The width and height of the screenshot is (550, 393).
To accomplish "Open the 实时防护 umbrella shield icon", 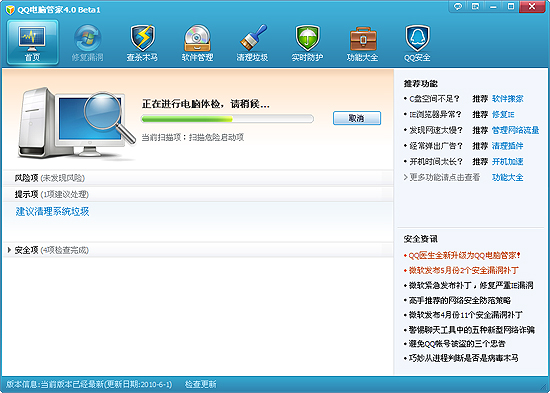I will point(307,42).
